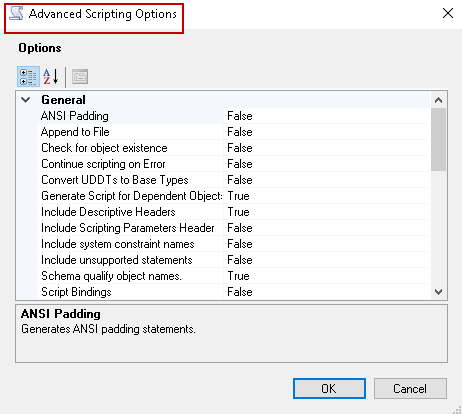Click the OK button
The height and width of the screenshot is (414, 462).
click(x=329, y=389)
